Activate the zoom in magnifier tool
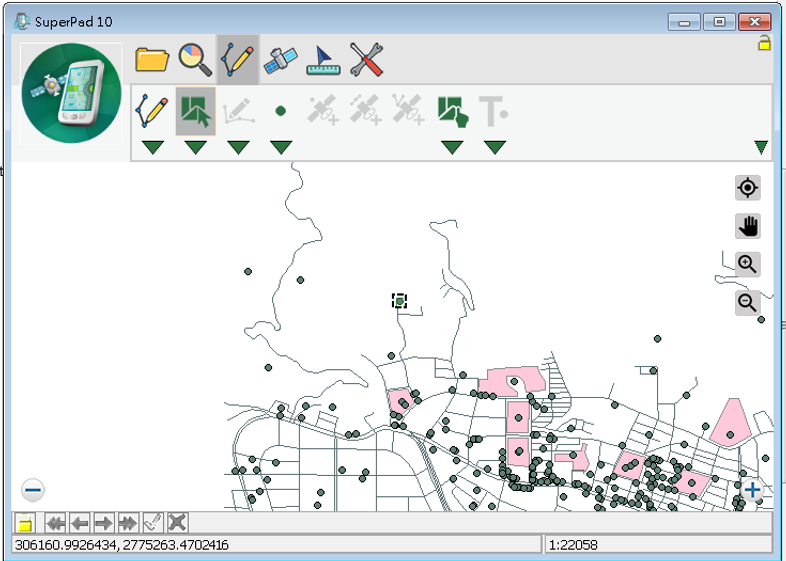 click(x=747, y=264)
